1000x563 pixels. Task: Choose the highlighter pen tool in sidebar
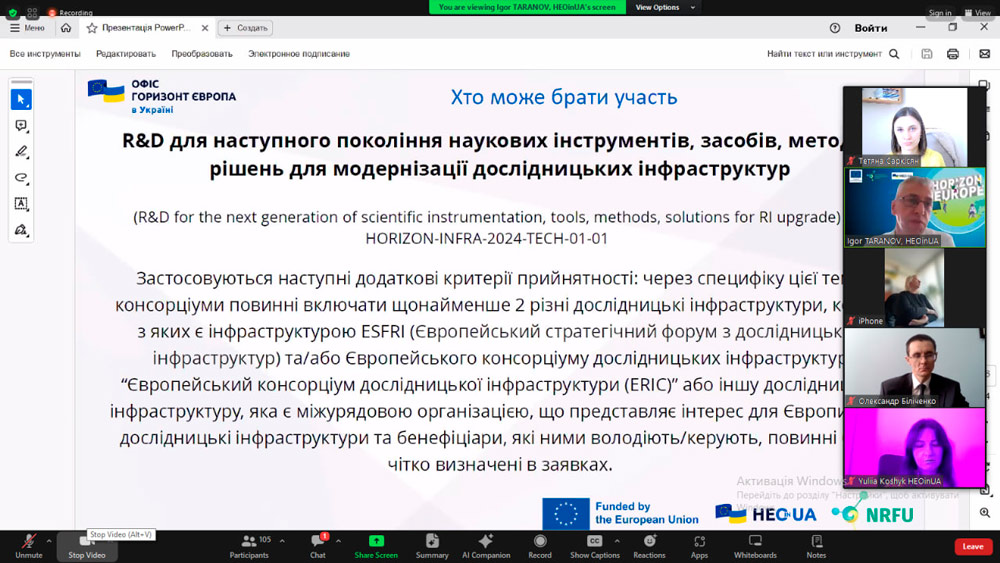coord(21,152)
